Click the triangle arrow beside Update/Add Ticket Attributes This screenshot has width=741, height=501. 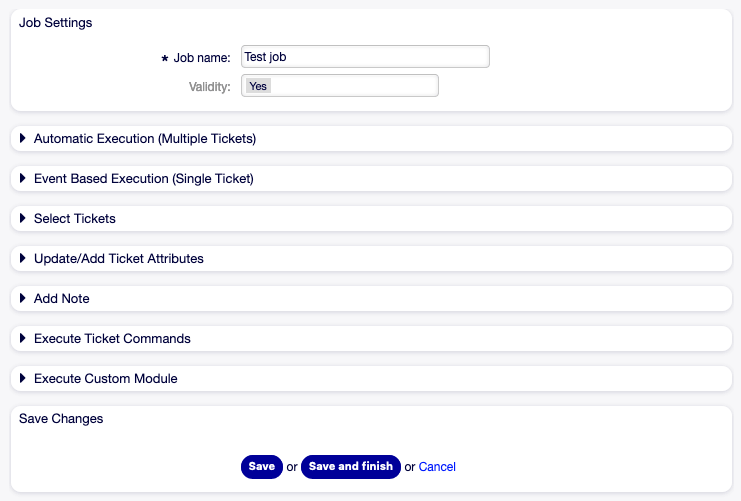[23, 259]
